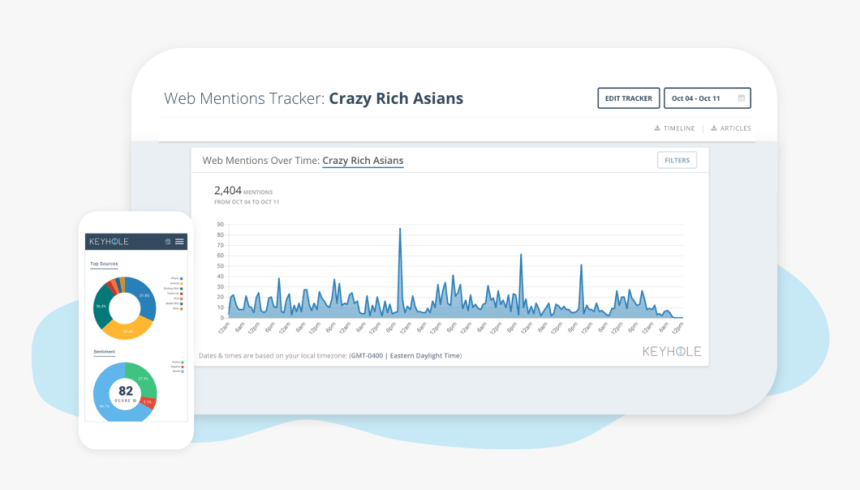Click the blue segment of Top Sources donut
The width and height of the screenshot is (860, 490).
[145, 295]
